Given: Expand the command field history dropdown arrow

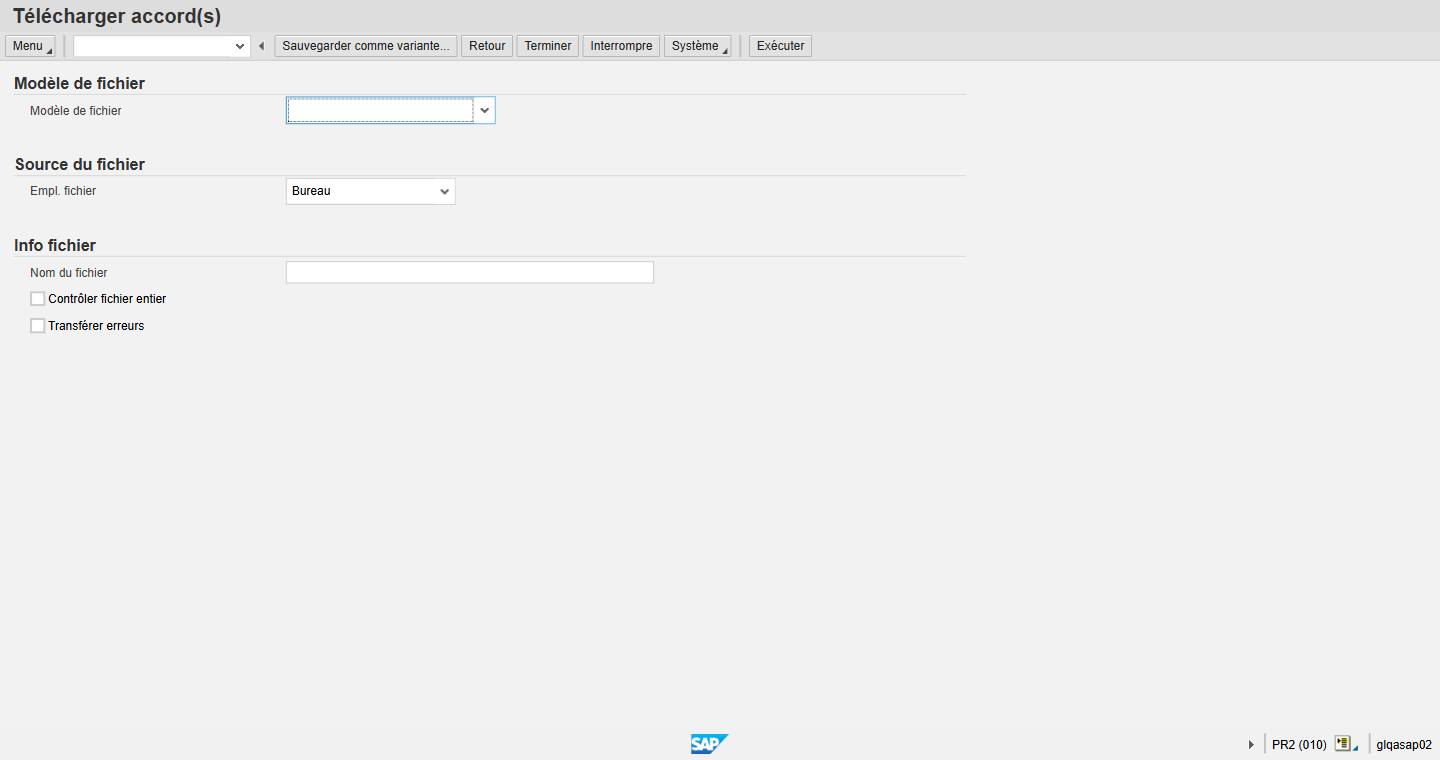Looking at the screenshot, I should pos(240,46).
